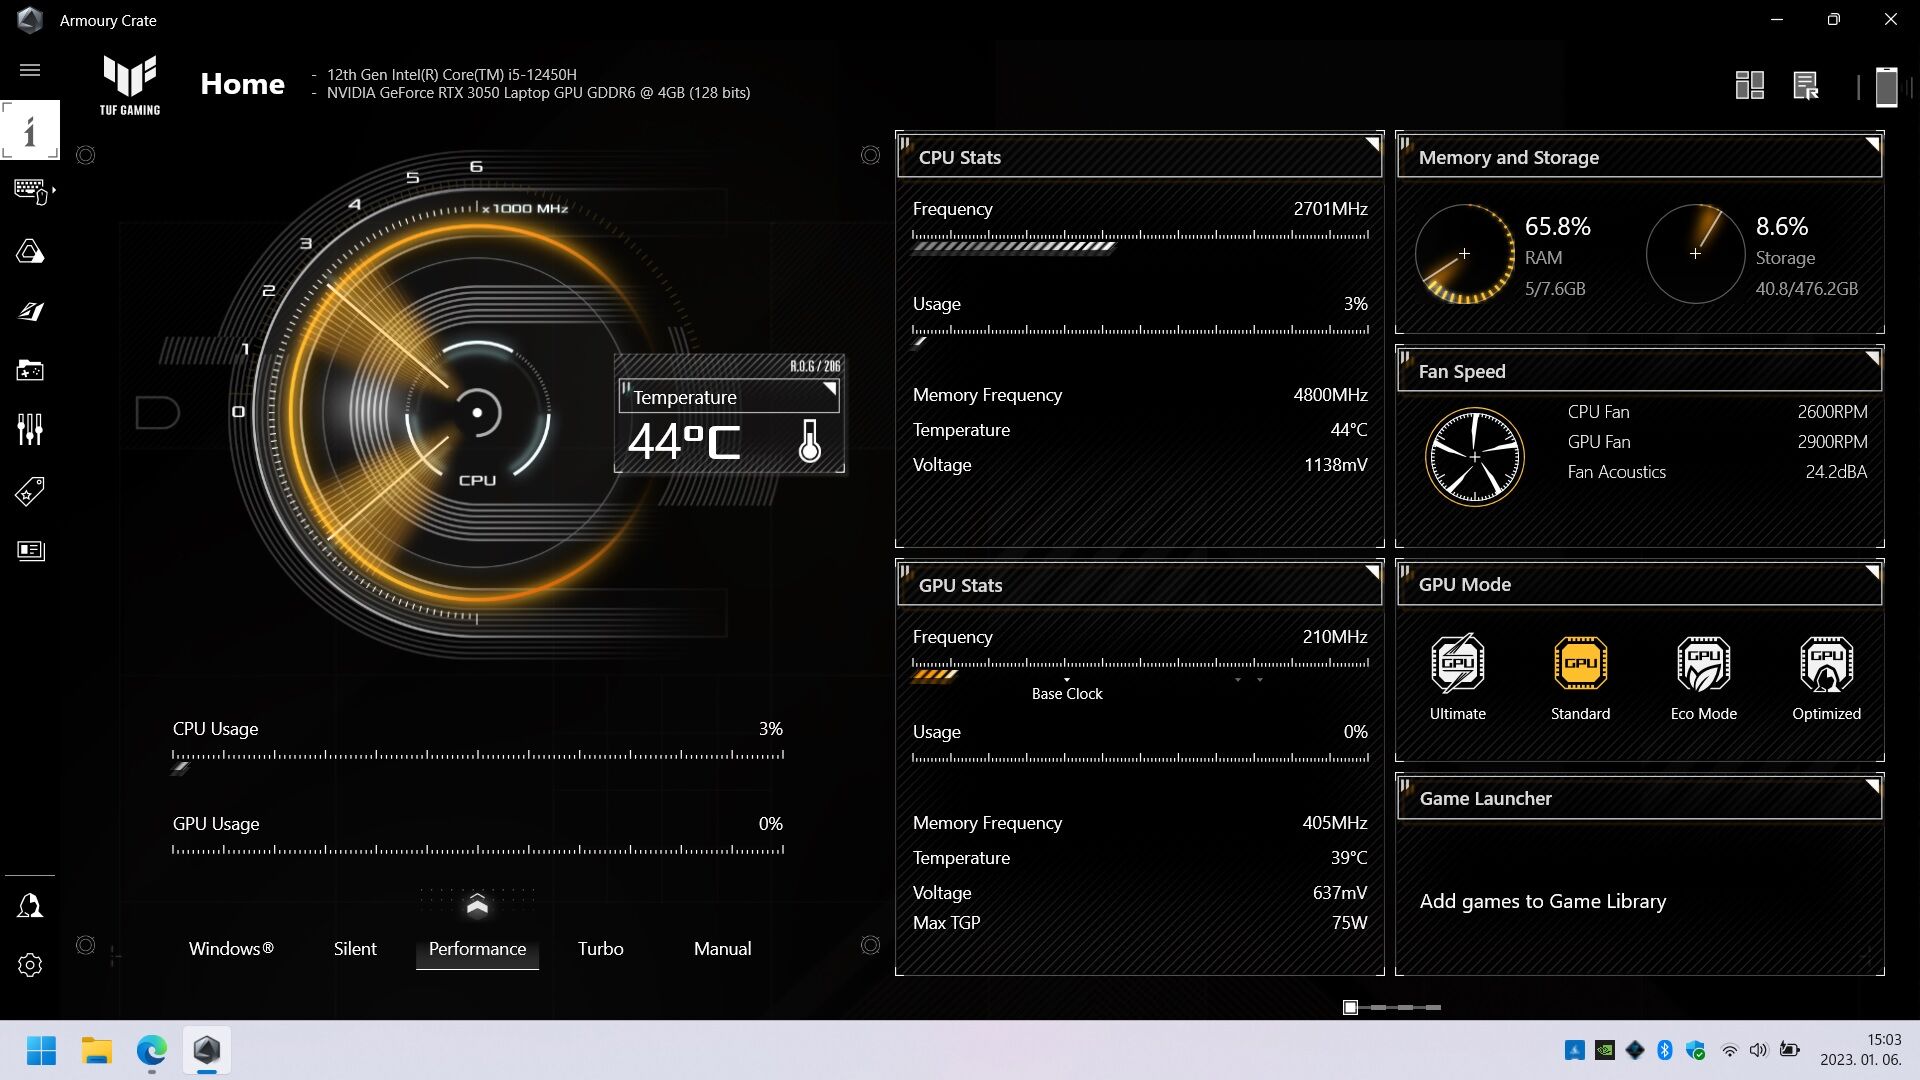Open Bluetooth tray icon
This screenshot has height=1080, width=1920.
[x=1665, y=1050]
